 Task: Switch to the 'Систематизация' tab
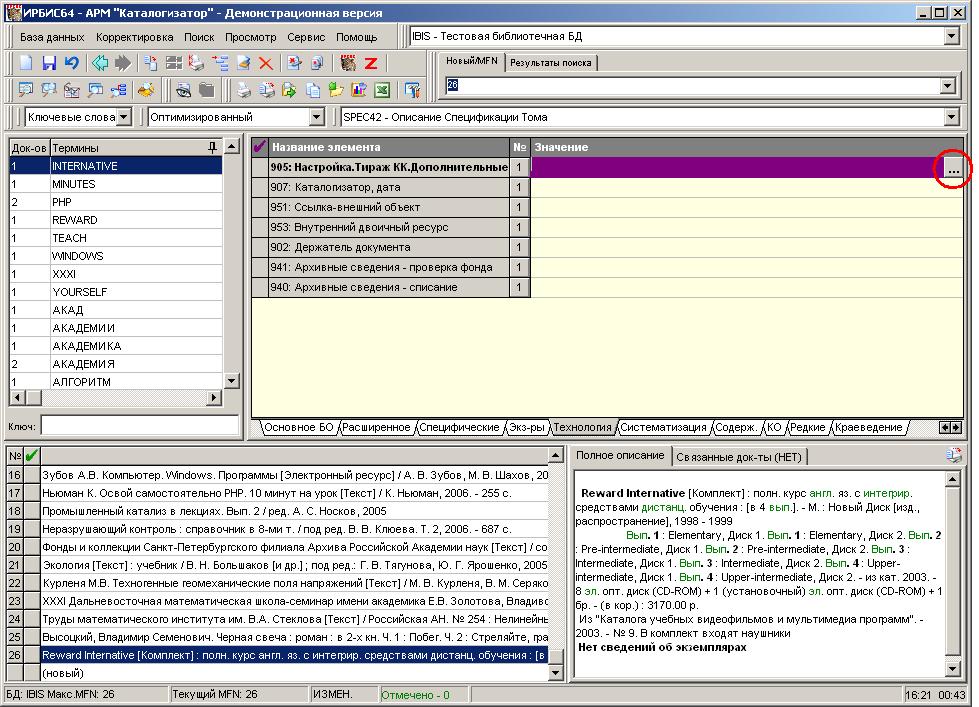tap(663, 427)
